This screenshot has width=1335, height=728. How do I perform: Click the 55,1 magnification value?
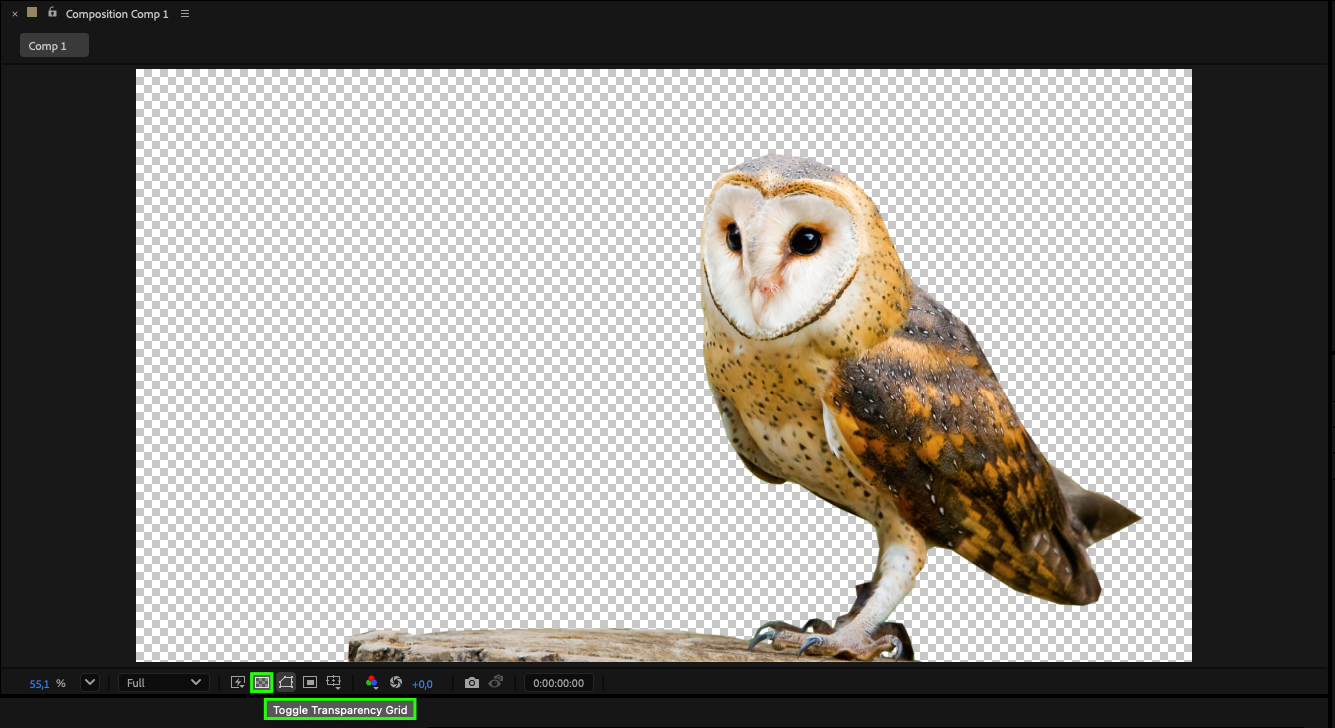pos(39,684)
